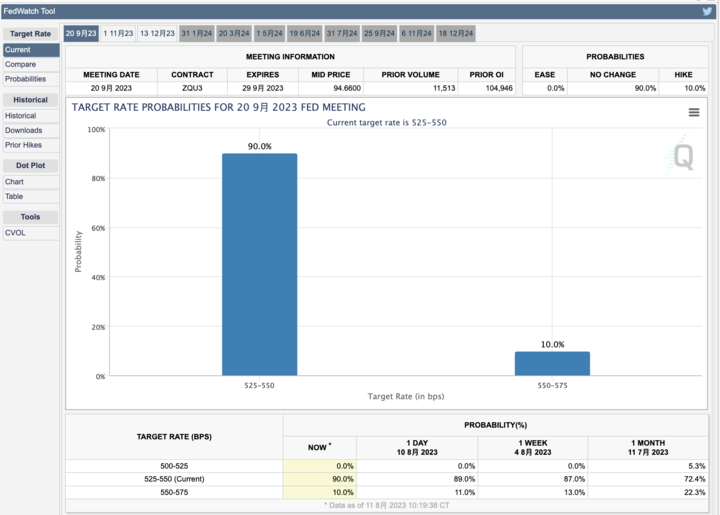The width and height of the screenshot is (720, 515).
Task: Click the NO CHANGE column header
Action: coord(613,75)
